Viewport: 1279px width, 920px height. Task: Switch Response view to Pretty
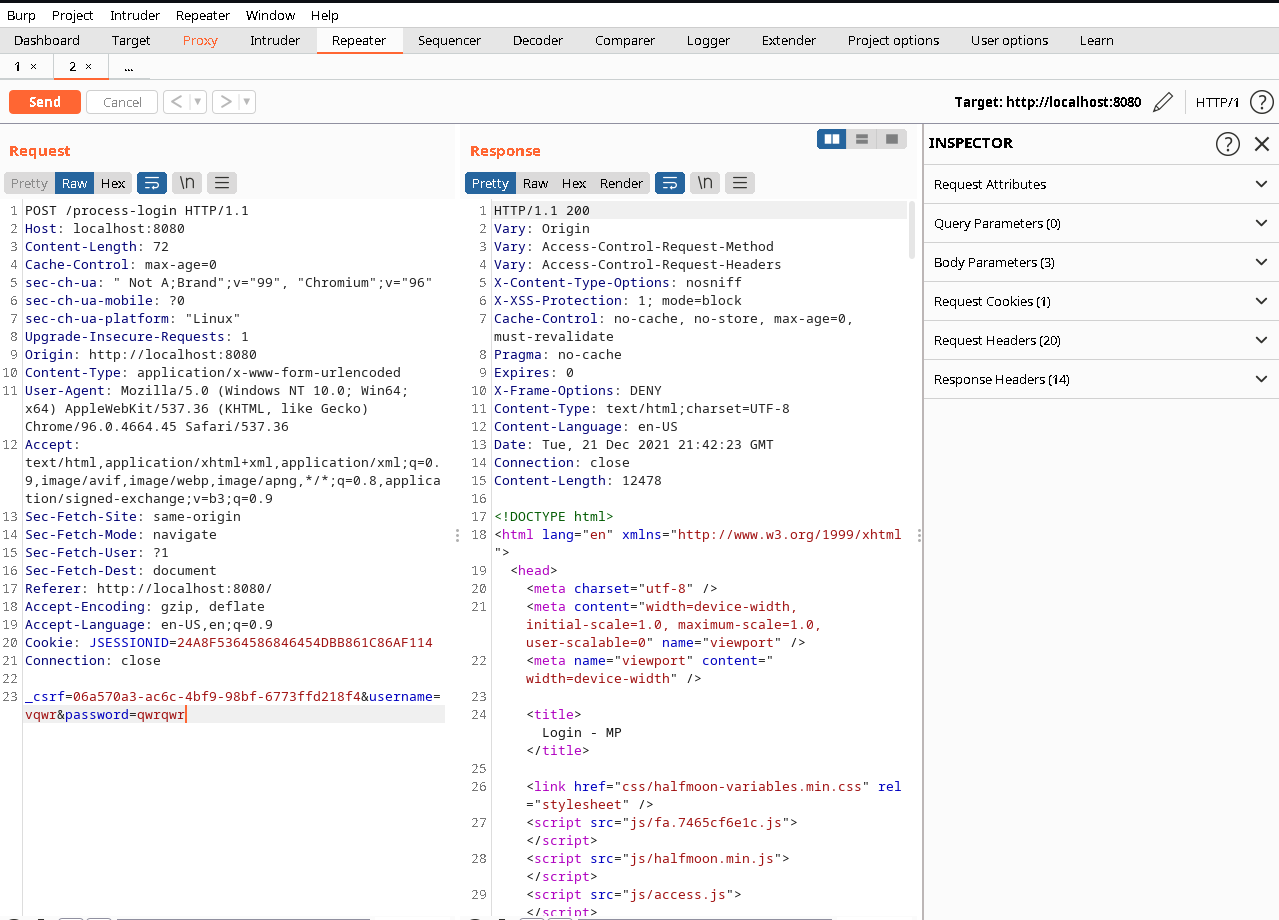[490, 183]
